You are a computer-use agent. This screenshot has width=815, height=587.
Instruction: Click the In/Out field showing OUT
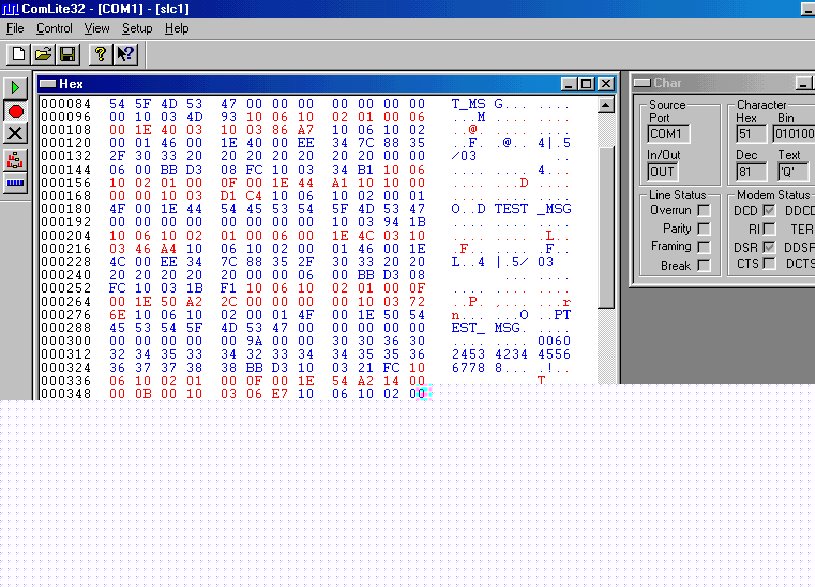point(662,172)
